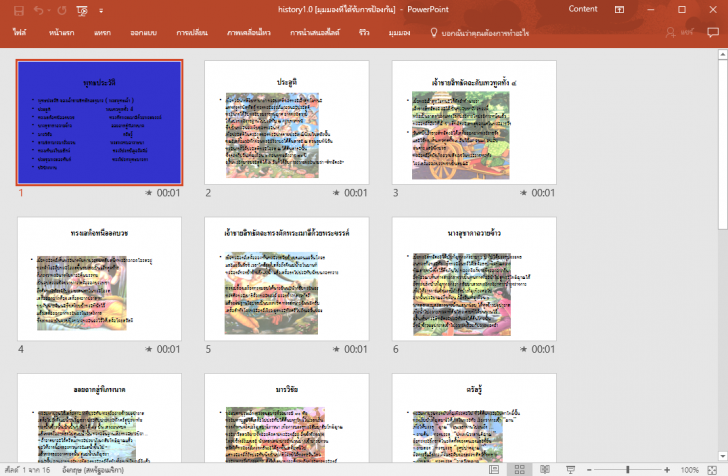
Task: Click the Redo/Repeat icon
Action: [62, 10]
